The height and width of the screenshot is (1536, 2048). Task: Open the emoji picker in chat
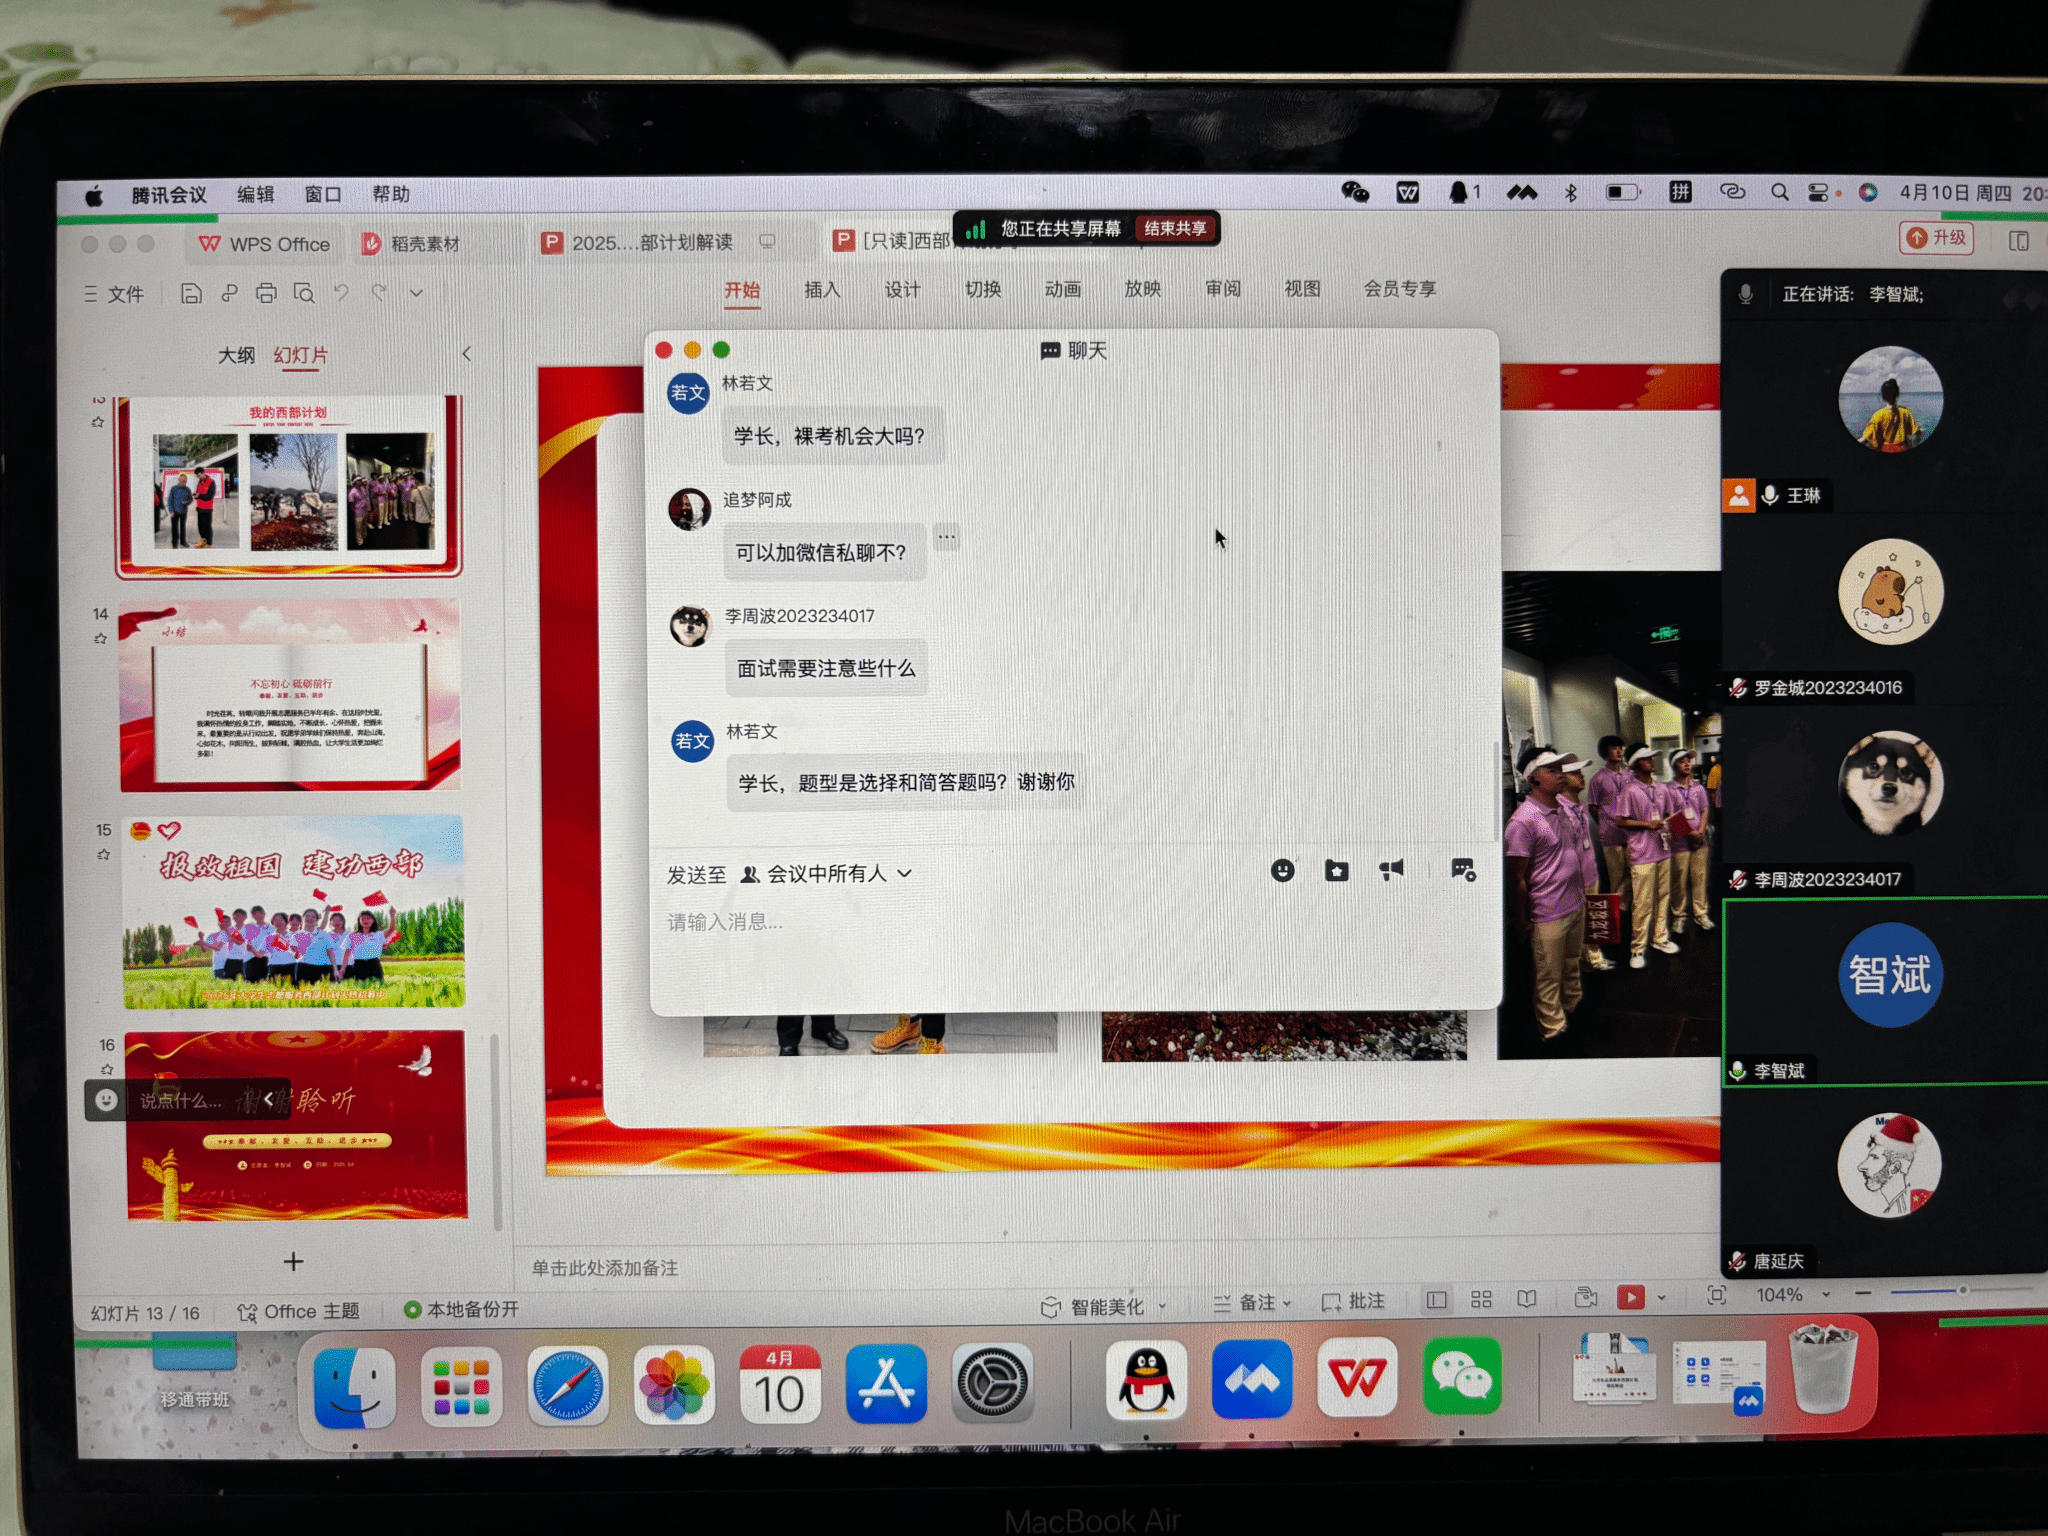click(x=1282, y=871)
